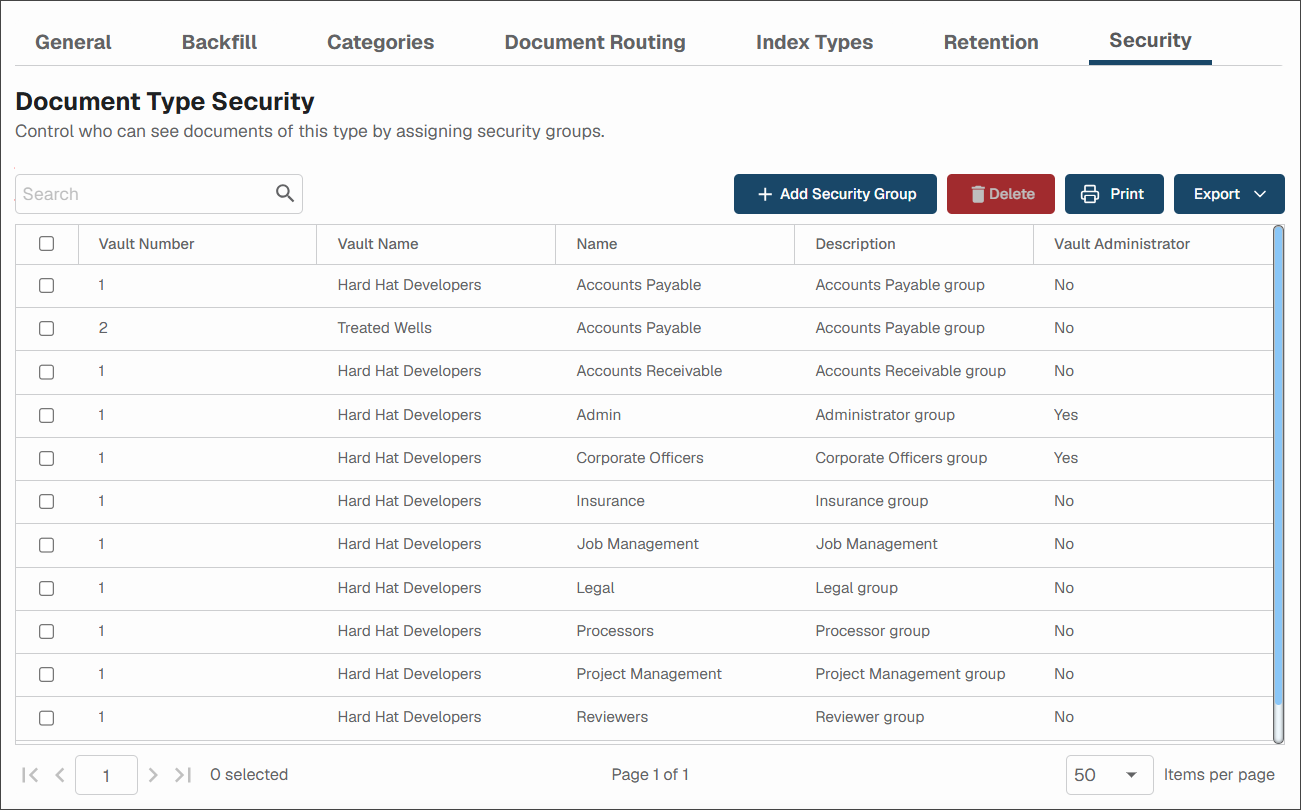Check the Reviewers row checkbox

pos(46,717)
